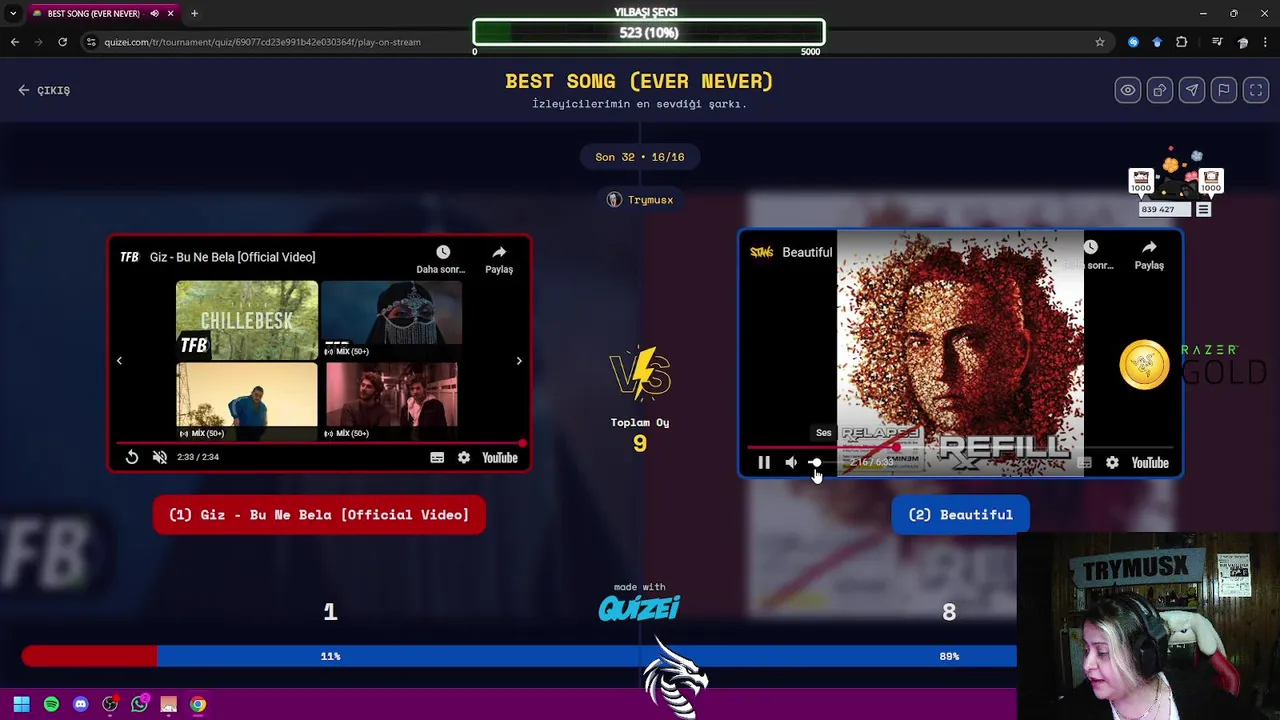Viewport: 1280px width, 720px height.
Task: Open the Beautiful video title link
Action: point(807,253)
